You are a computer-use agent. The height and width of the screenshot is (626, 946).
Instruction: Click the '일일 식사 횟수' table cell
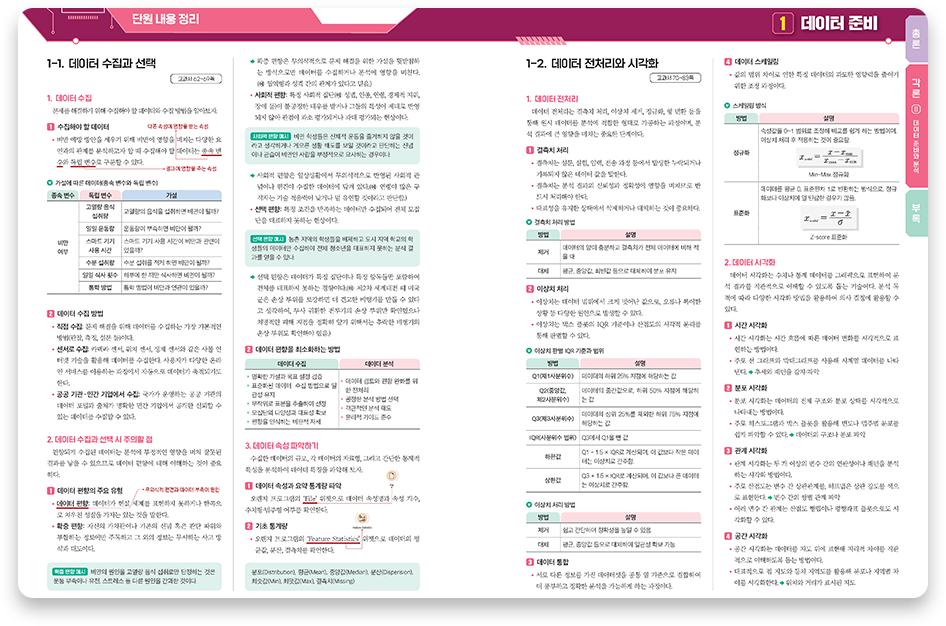pos(100,275)
